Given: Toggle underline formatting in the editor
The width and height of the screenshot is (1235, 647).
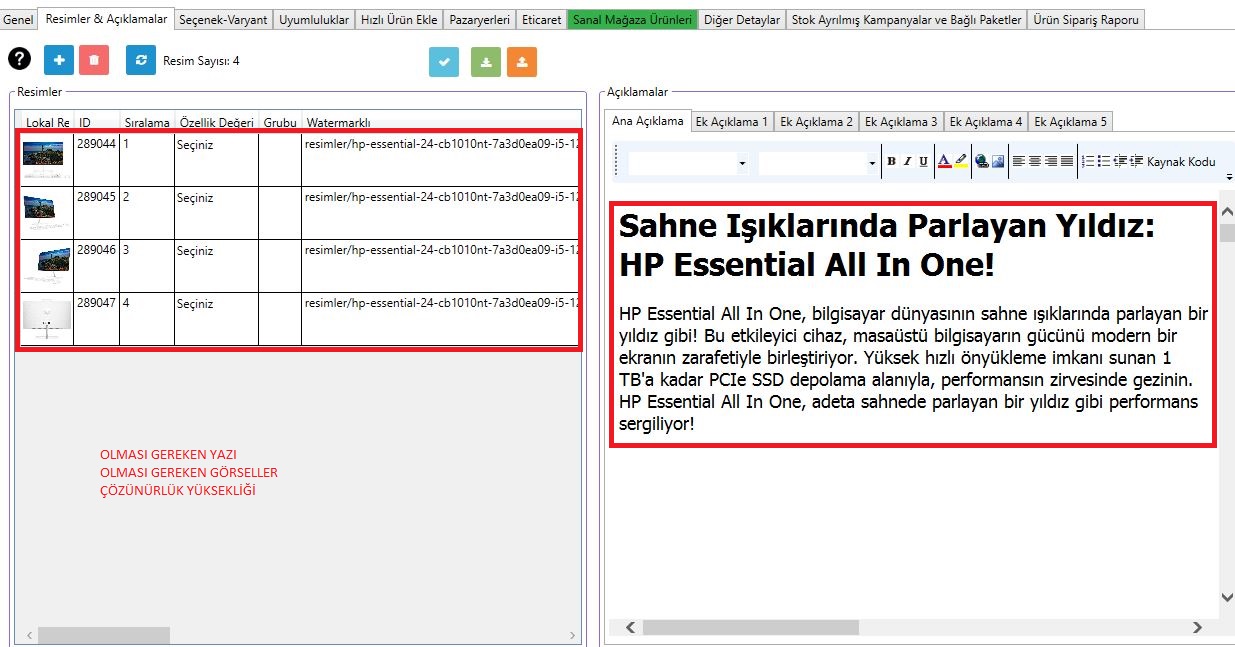Looking at the screenshot, I should [x=923, y=161].
